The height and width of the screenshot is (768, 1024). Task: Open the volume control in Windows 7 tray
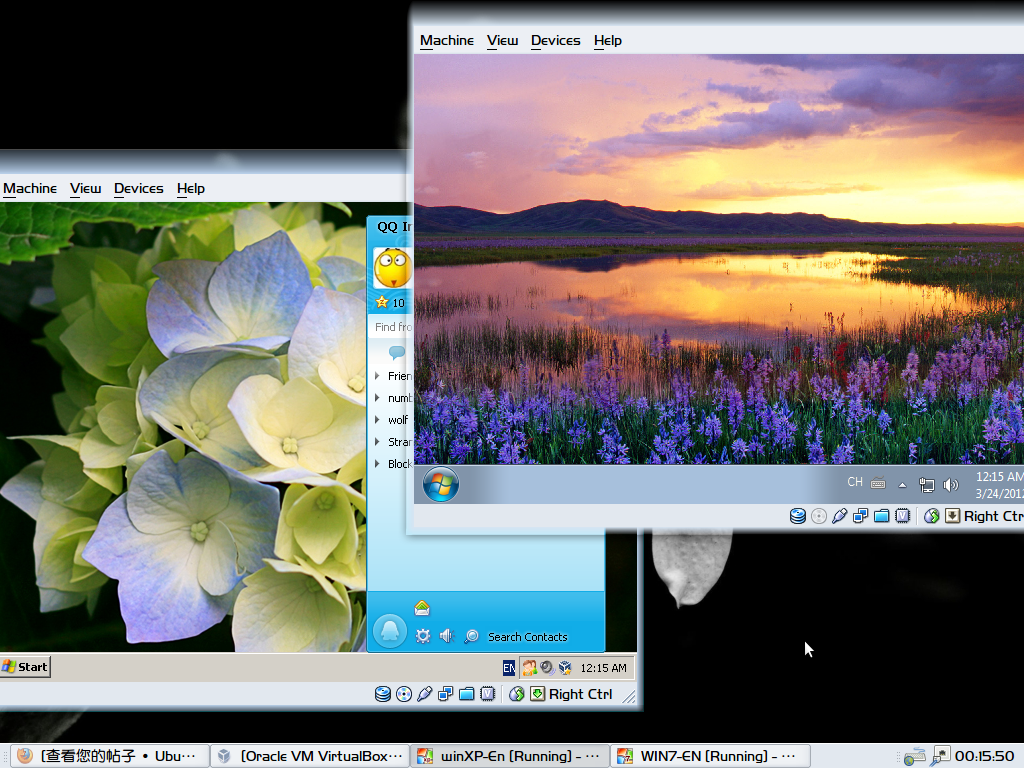pyautogui.click(x=951, y=485)
